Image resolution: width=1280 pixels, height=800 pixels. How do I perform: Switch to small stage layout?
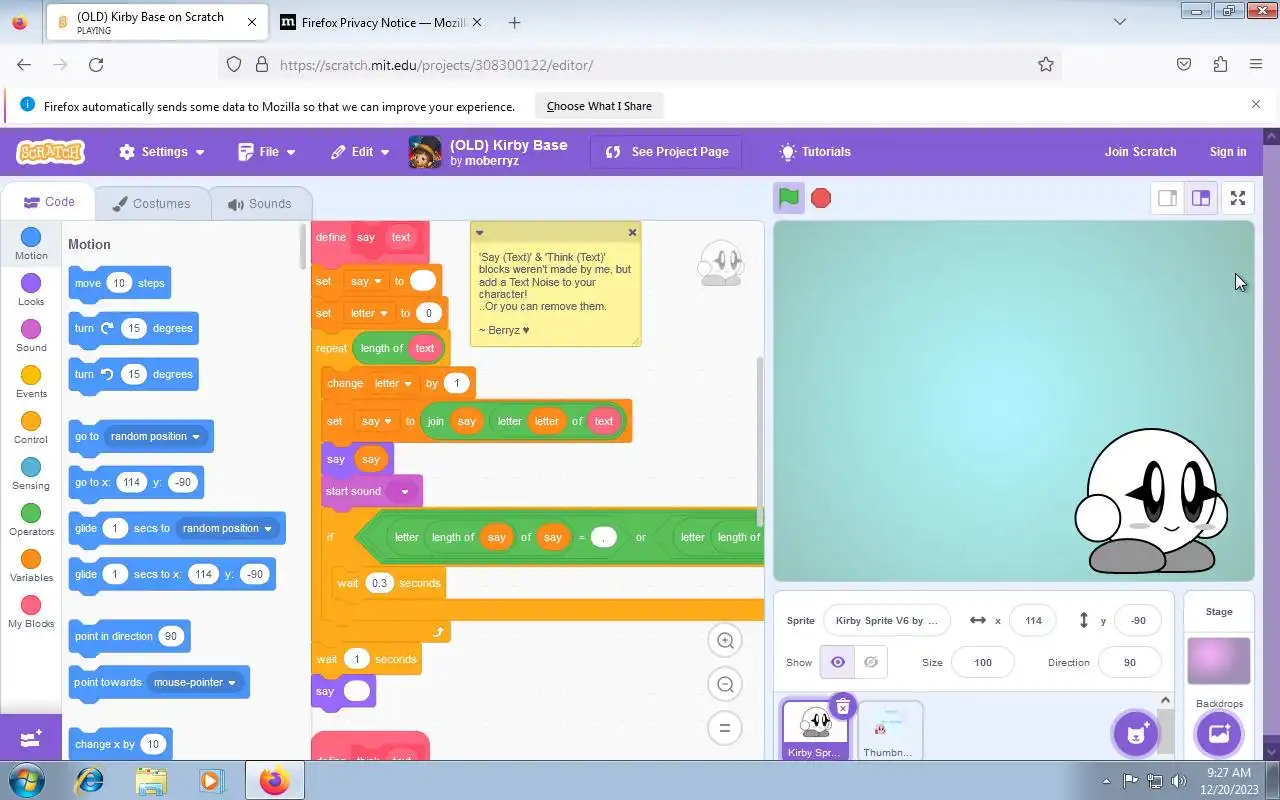(1167, 198)
